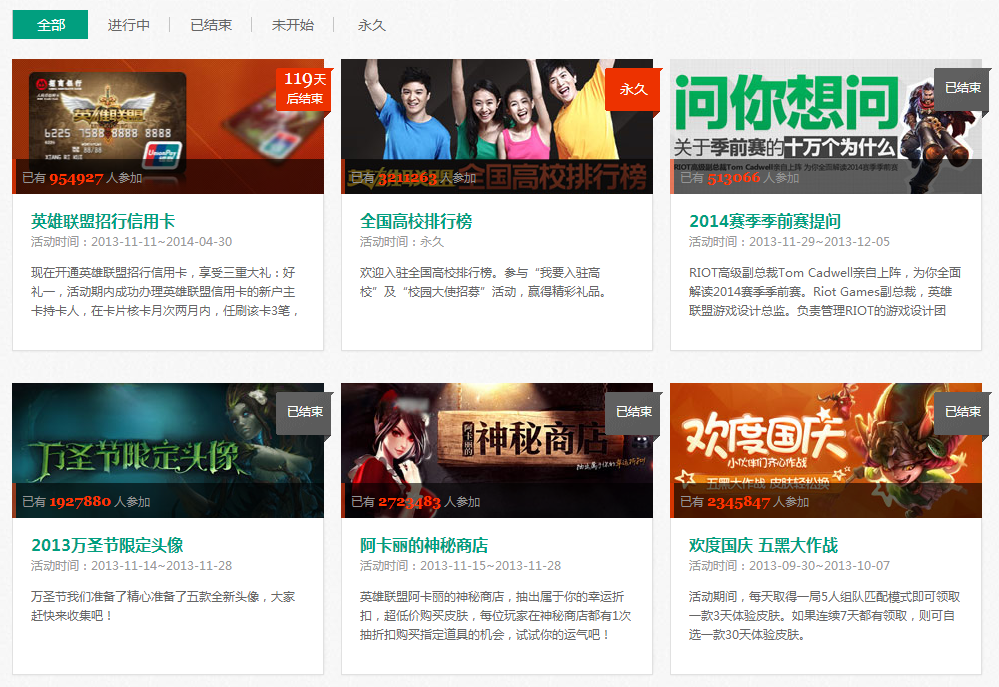Click description starting 欢迎入驻全国高校排行榜
Screen dimensions: 999x687
484,282
